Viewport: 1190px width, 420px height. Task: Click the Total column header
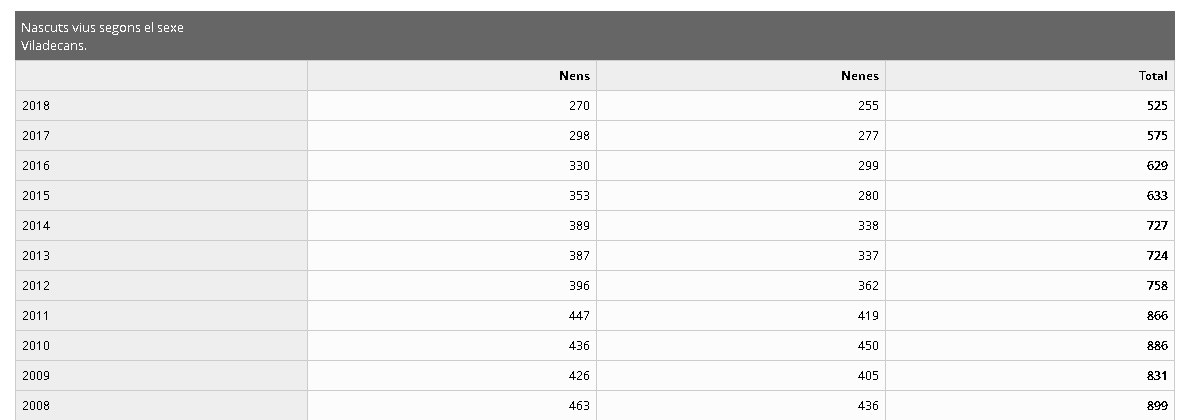click(1153, 76)
